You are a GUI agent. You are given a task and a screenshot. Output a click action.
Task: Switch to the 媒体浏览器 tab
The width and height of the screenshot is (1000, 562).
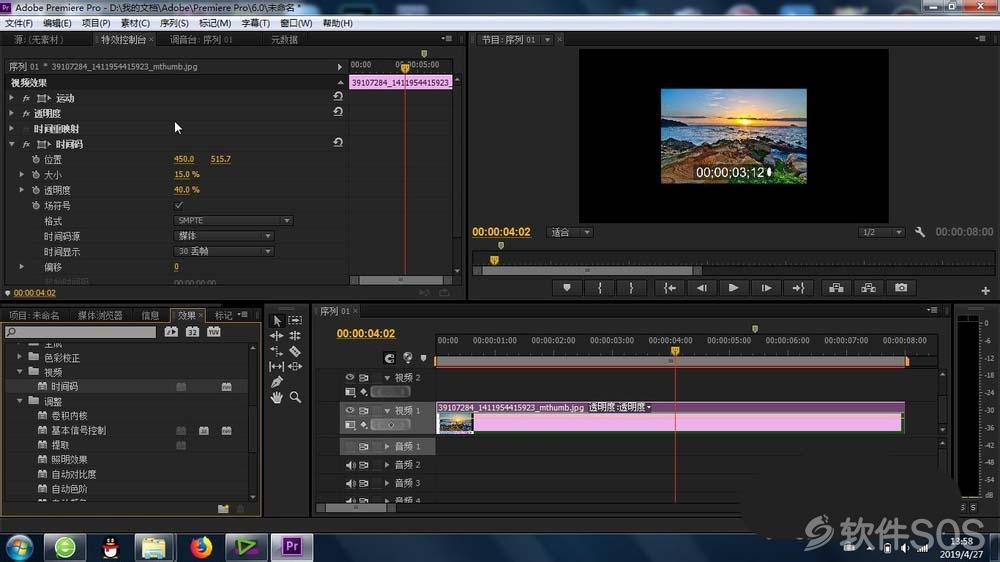pos(100,315)
